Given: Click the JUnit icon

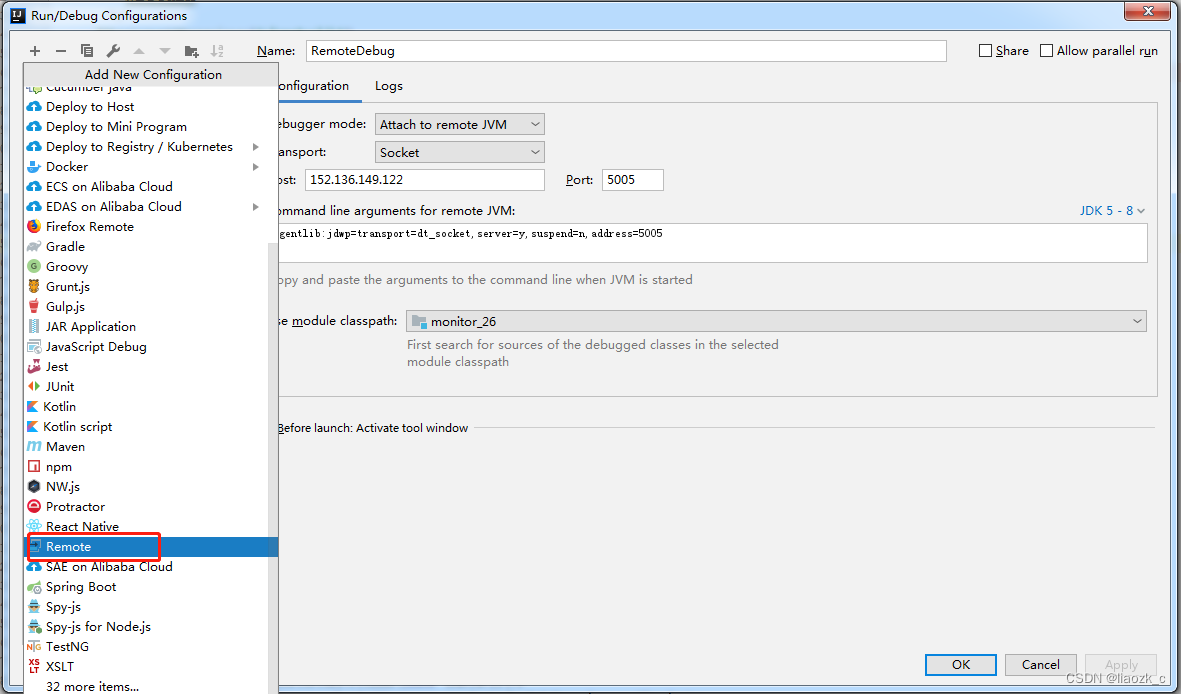Looking at the screenshot, I should [34, 387].
